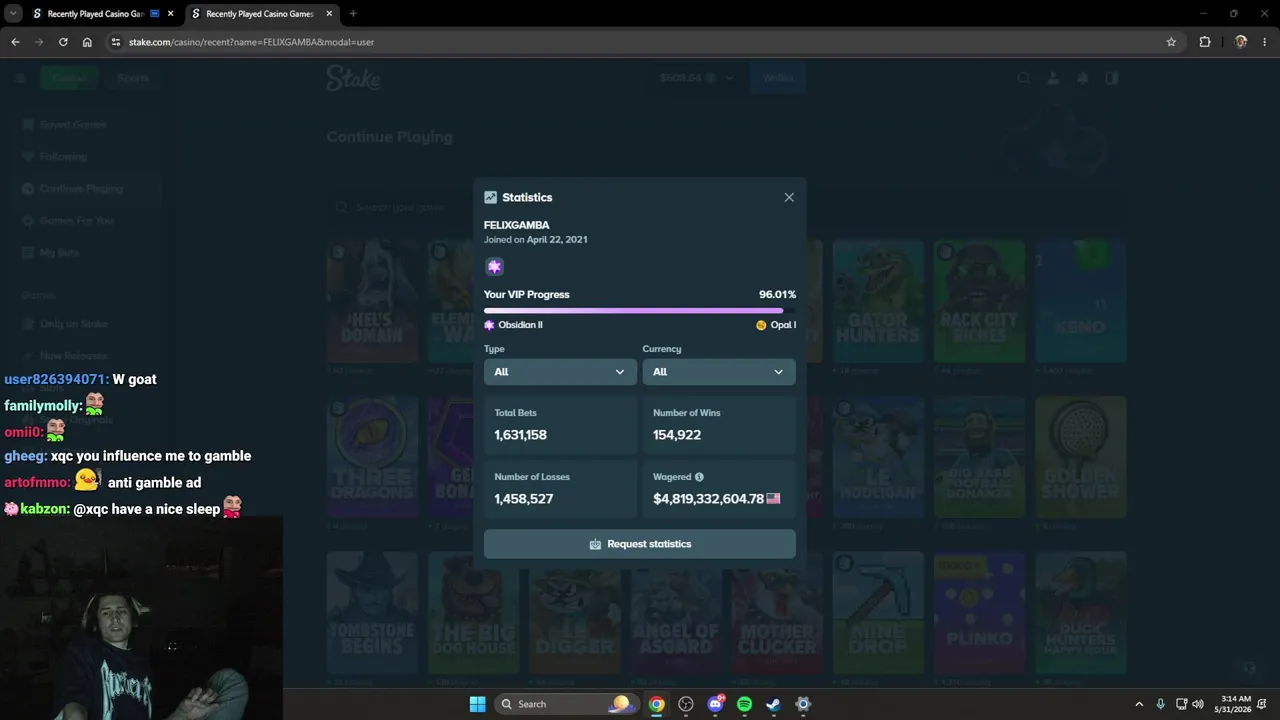Open the Chrome three-dot menu
The image size is (1280, 720).
(x=1265, y=42)
